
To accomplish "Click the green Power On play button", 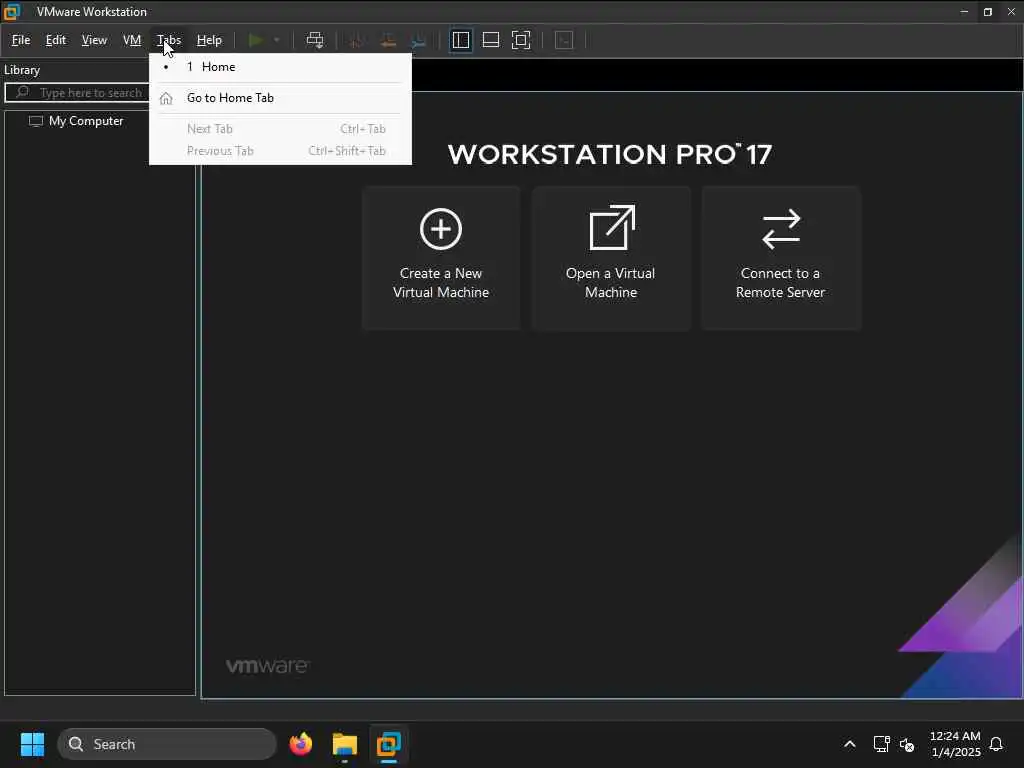I will coord(256,40).
